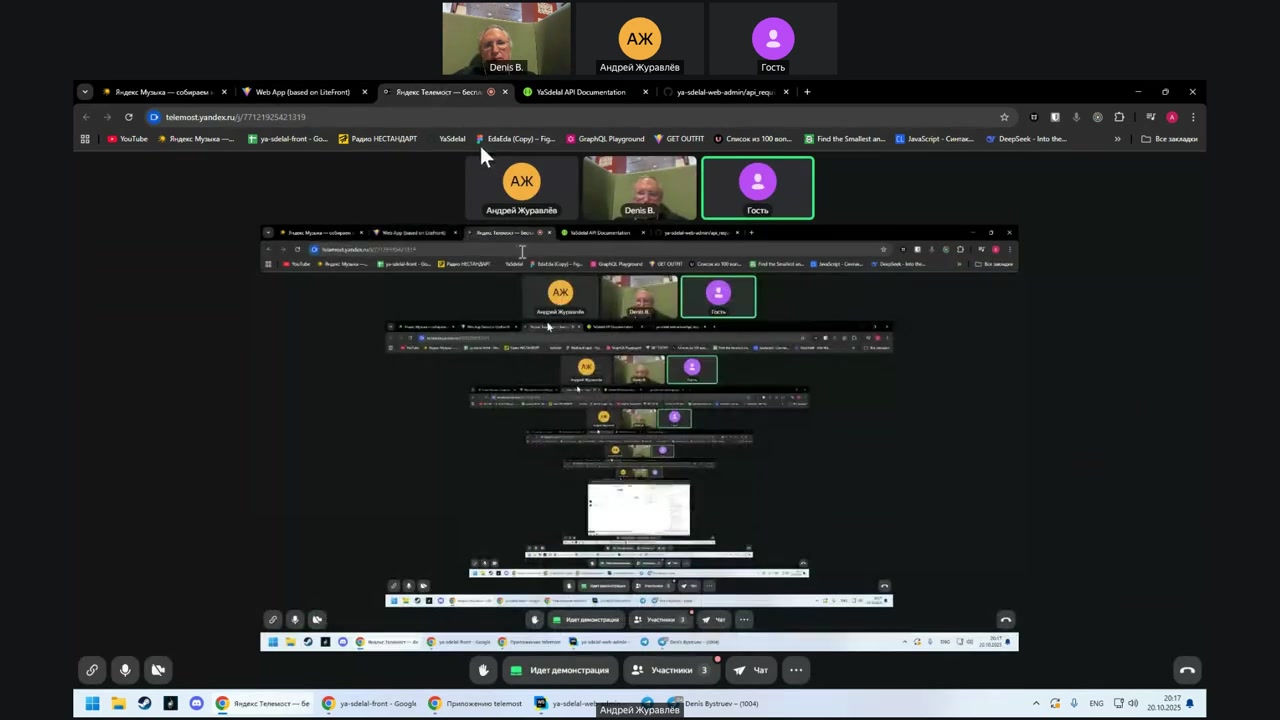Viewport: 1280px width, 720px height.
Task: Open the GraphQL Playground bookmark
Action: click(x=605, y=139)
